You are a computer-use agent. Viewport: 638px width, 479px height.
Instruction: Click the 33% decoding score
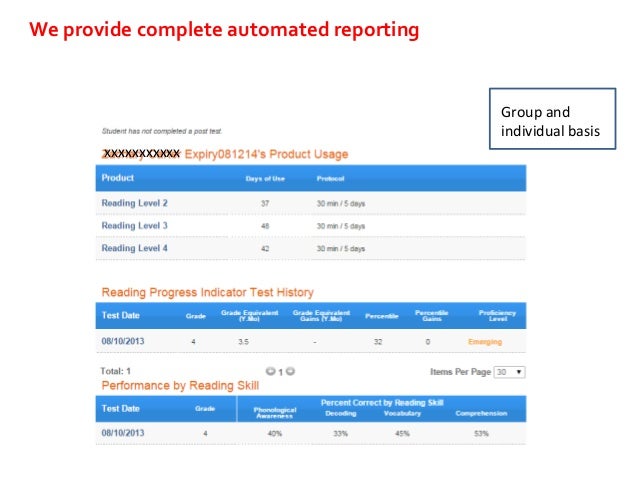pos(341,434)
